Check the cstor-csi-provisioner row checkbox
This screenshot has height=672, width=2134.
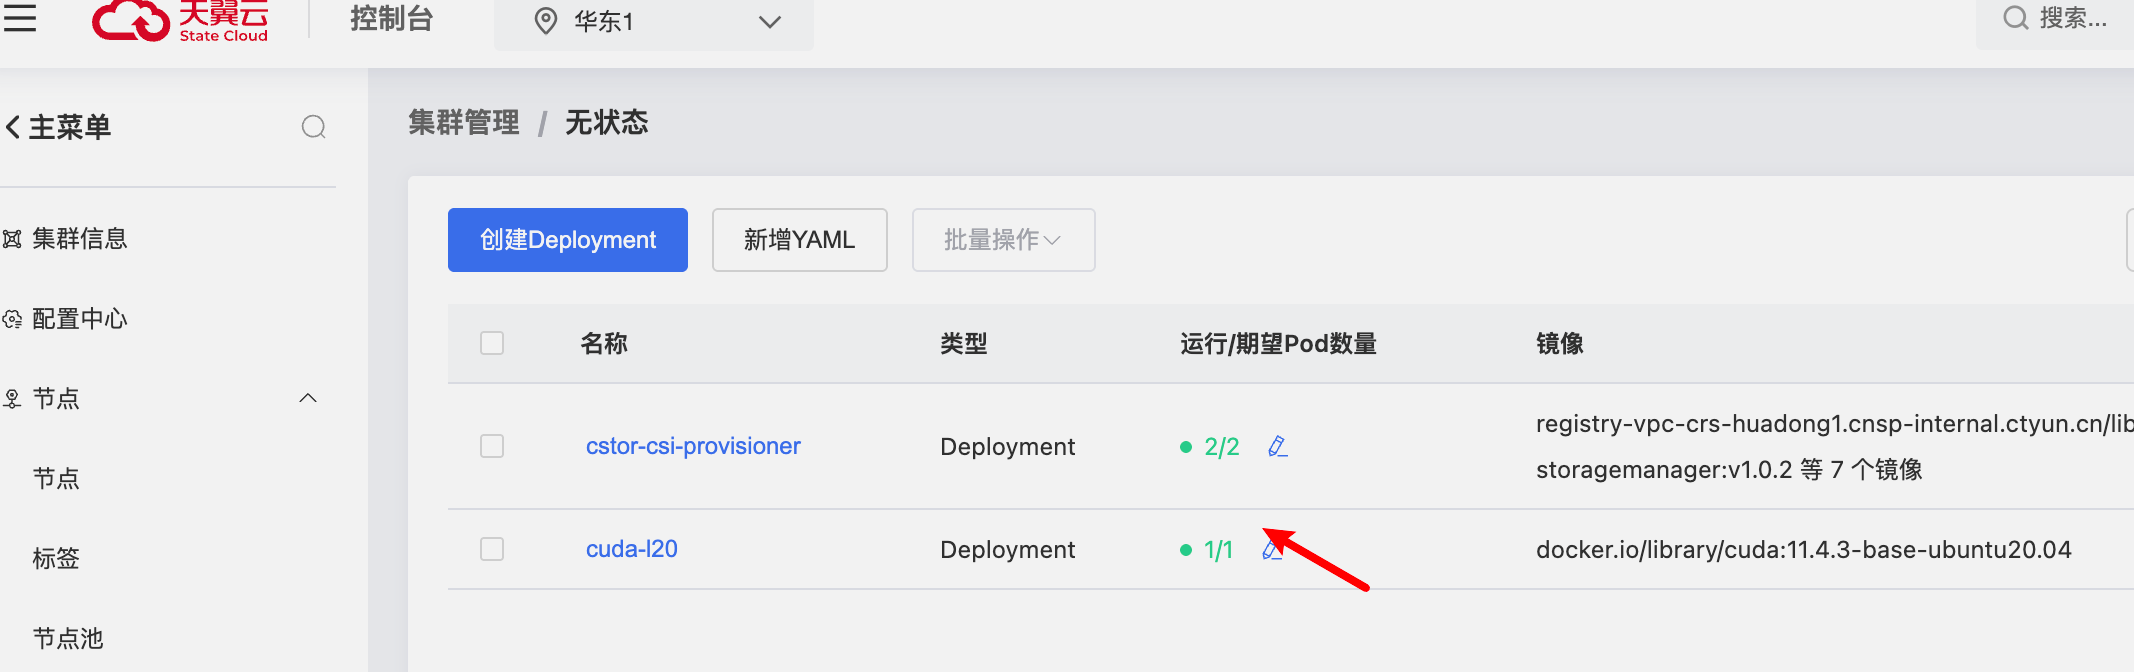click(492, 446)
